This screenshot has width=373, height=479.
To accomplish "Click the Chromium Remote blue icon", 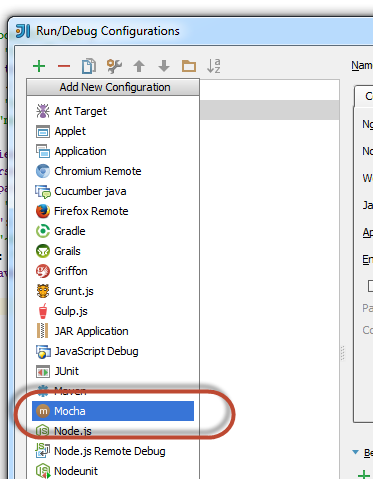I will click(x=43, y=171).
